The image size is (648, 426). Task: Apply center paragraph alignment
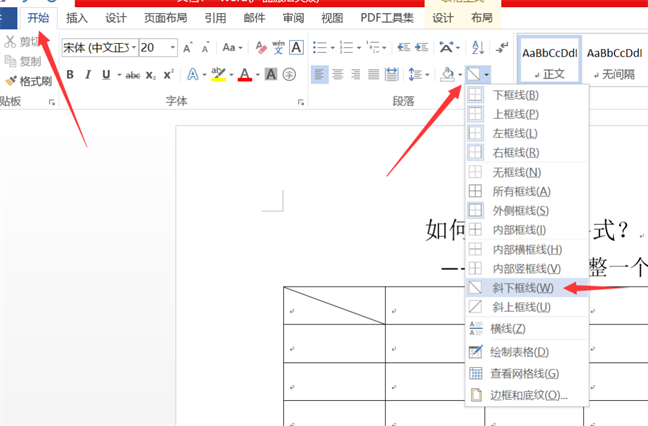(x=337, y=74)
